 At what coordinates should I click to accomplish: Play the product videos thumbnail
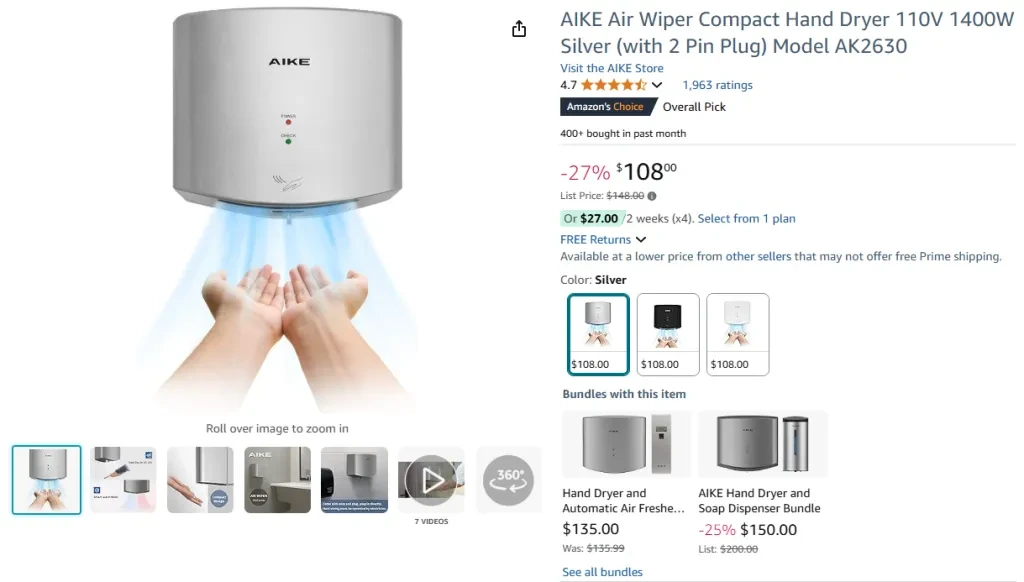coord(431,480)
